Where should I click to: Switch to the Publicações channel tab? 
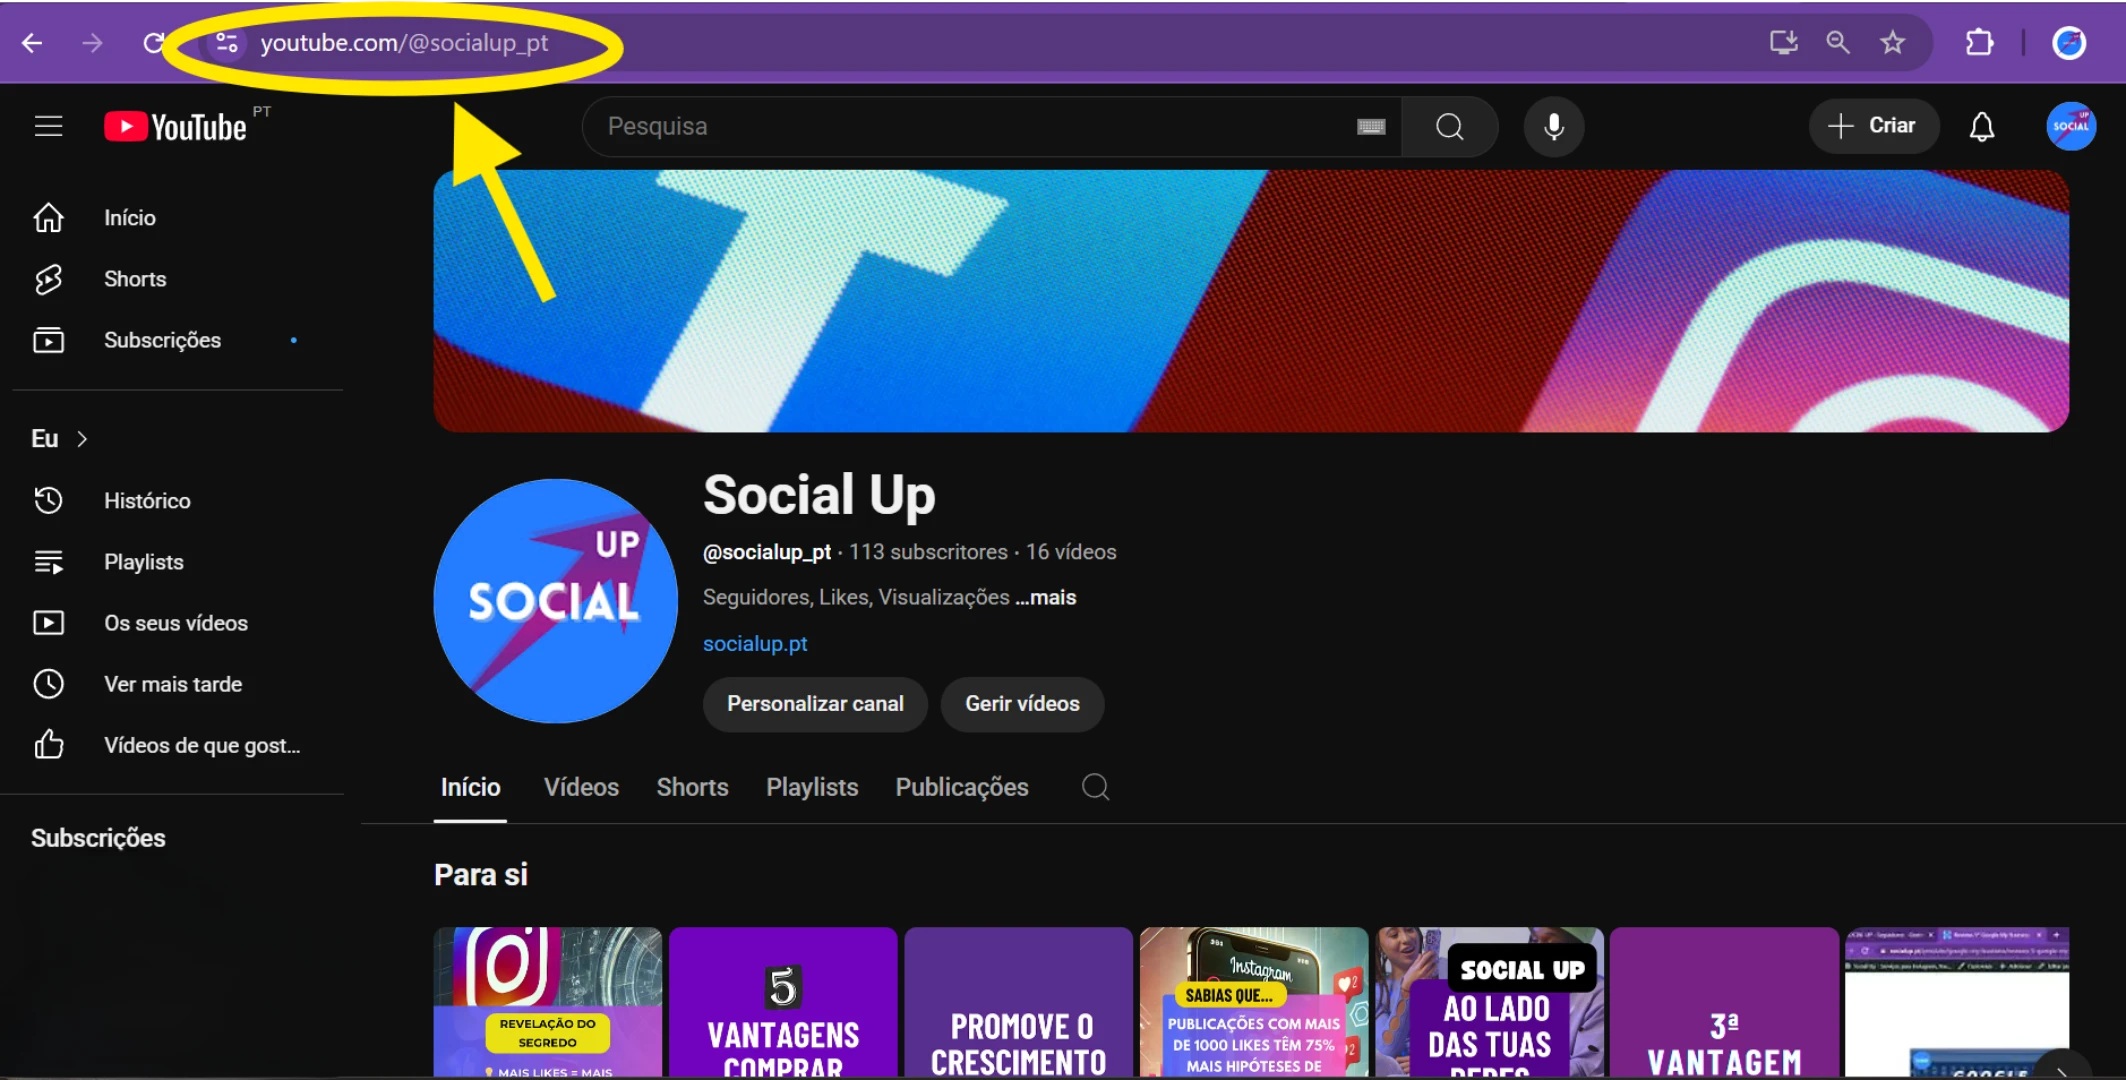(x=962, y=788)
